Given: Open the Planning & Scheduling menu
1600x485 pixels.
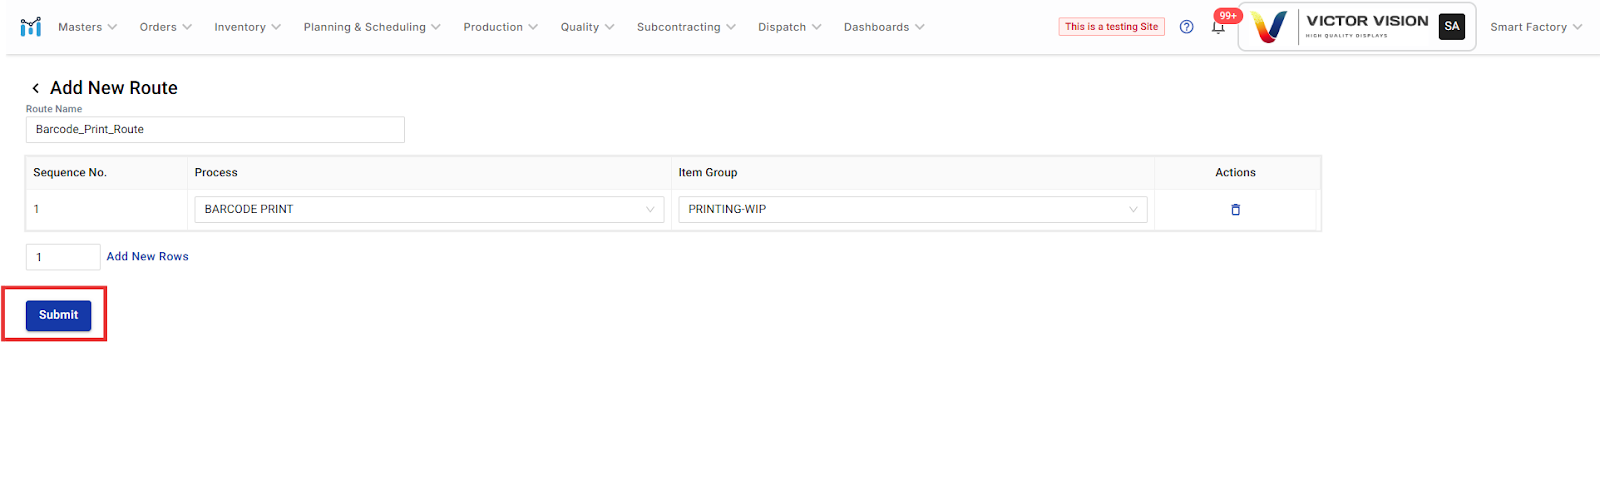Looking at the screenshot, I should (371, 27).
